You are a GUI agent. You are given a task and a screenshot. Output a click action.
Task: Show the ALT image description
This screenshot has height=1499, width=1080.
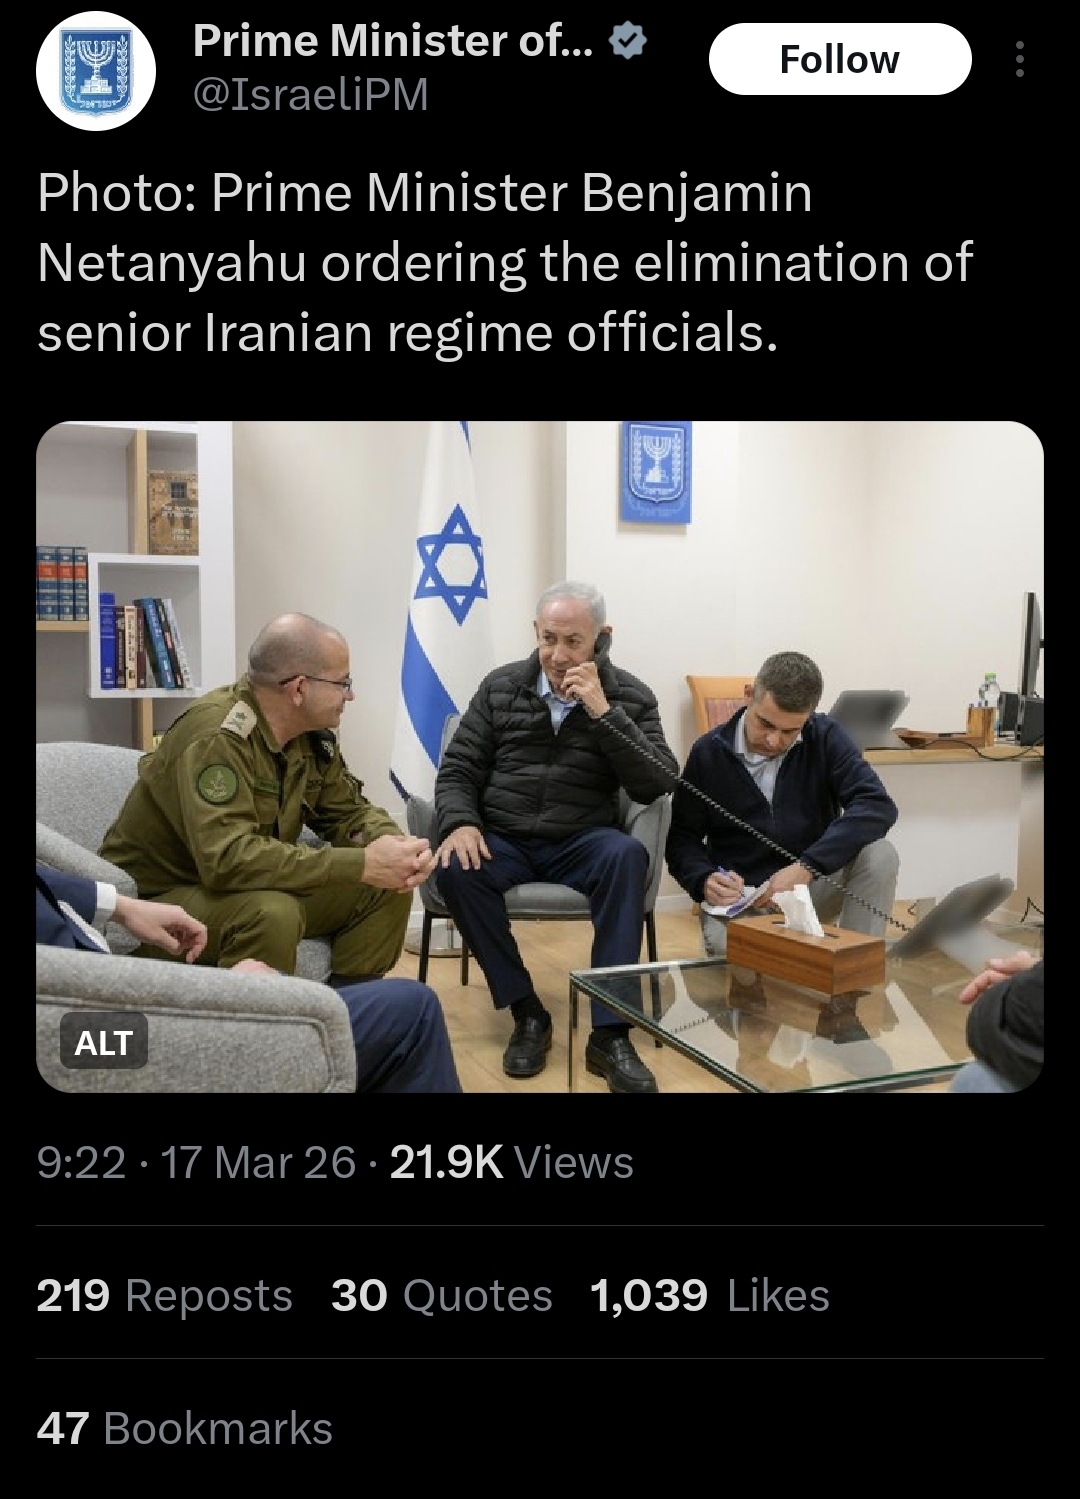[104, 1042]
